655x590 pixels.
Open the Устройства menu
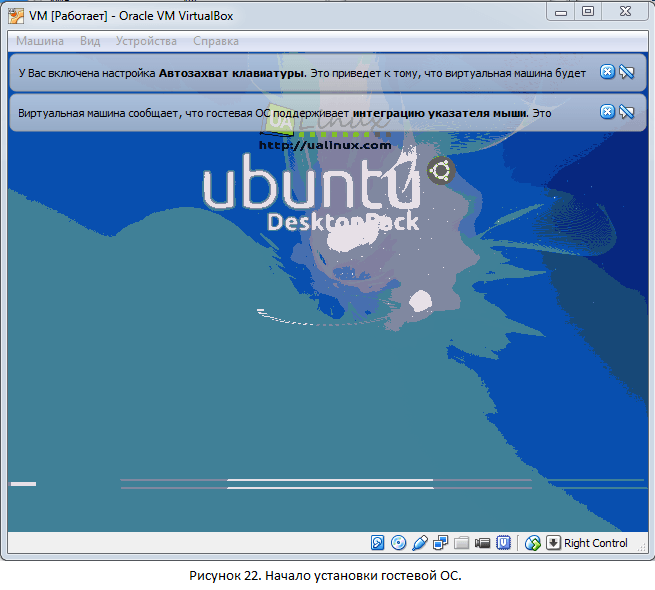[x=146, y=41]
